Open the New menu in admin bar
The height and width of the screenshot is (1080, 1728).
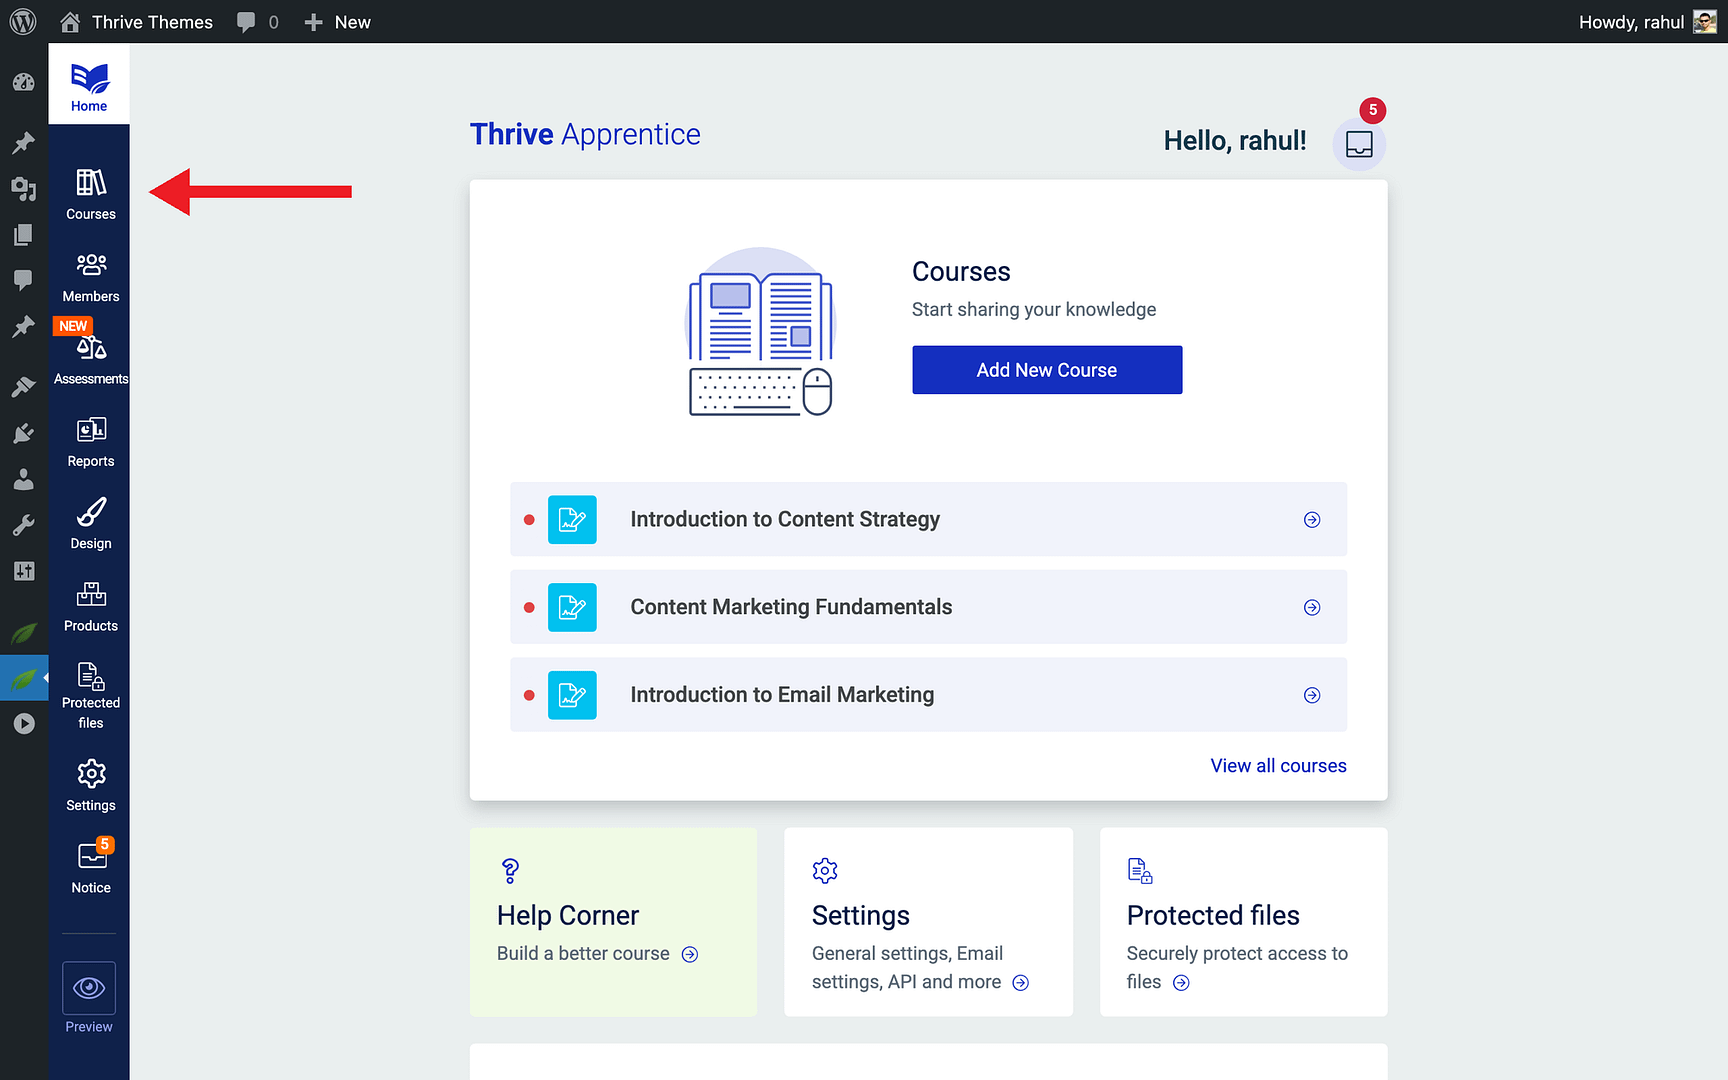coord(337,21)
